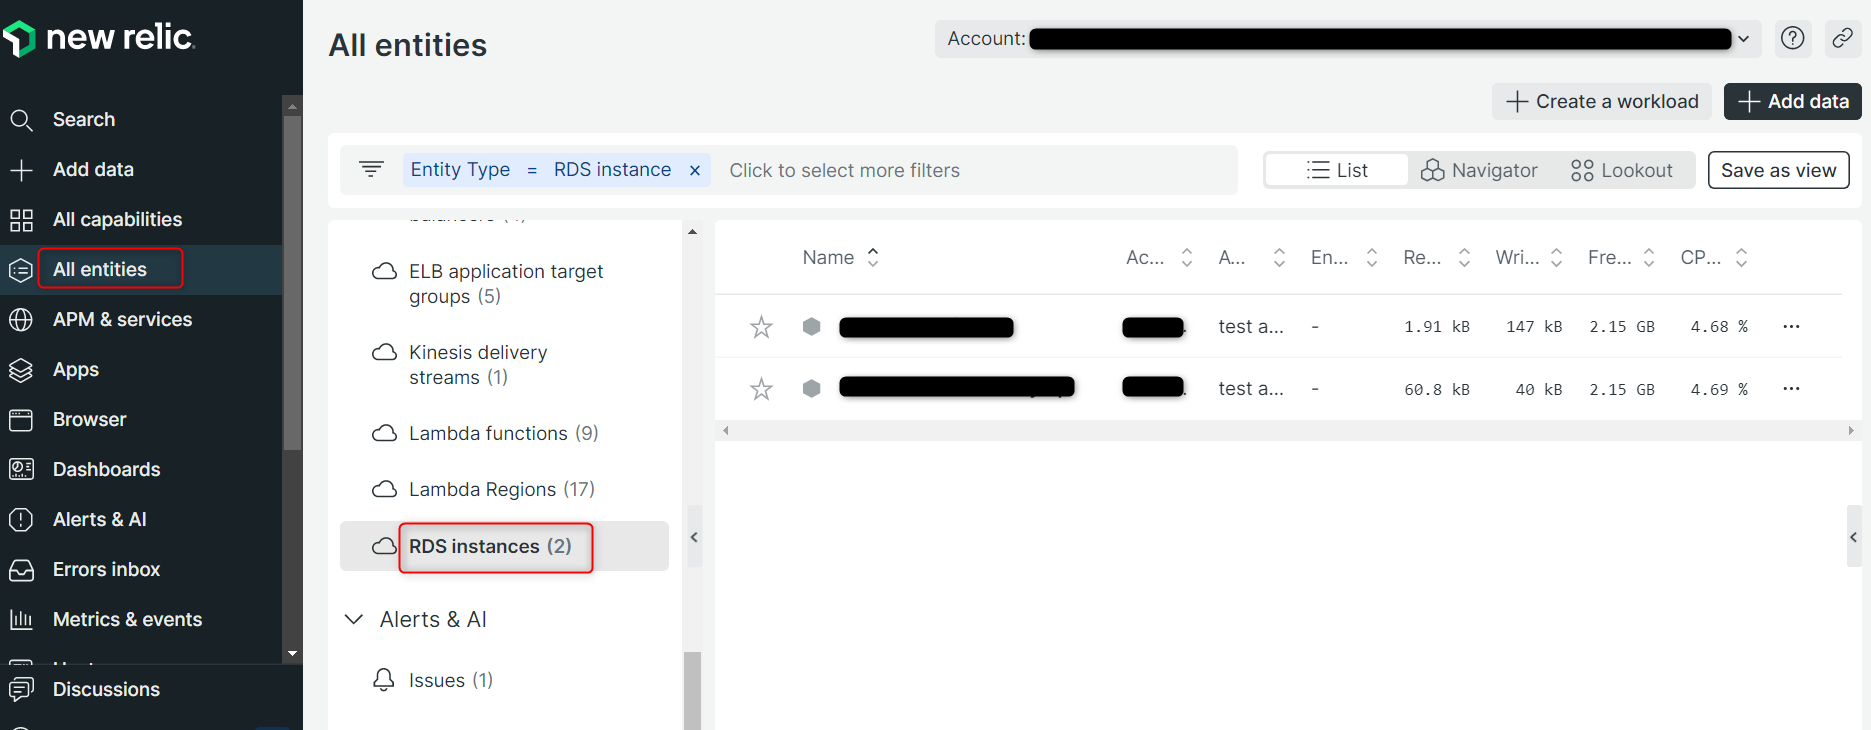Sort by Ac... column
The height and width of the screenshot is (730, 1871).
(1159, 258)
